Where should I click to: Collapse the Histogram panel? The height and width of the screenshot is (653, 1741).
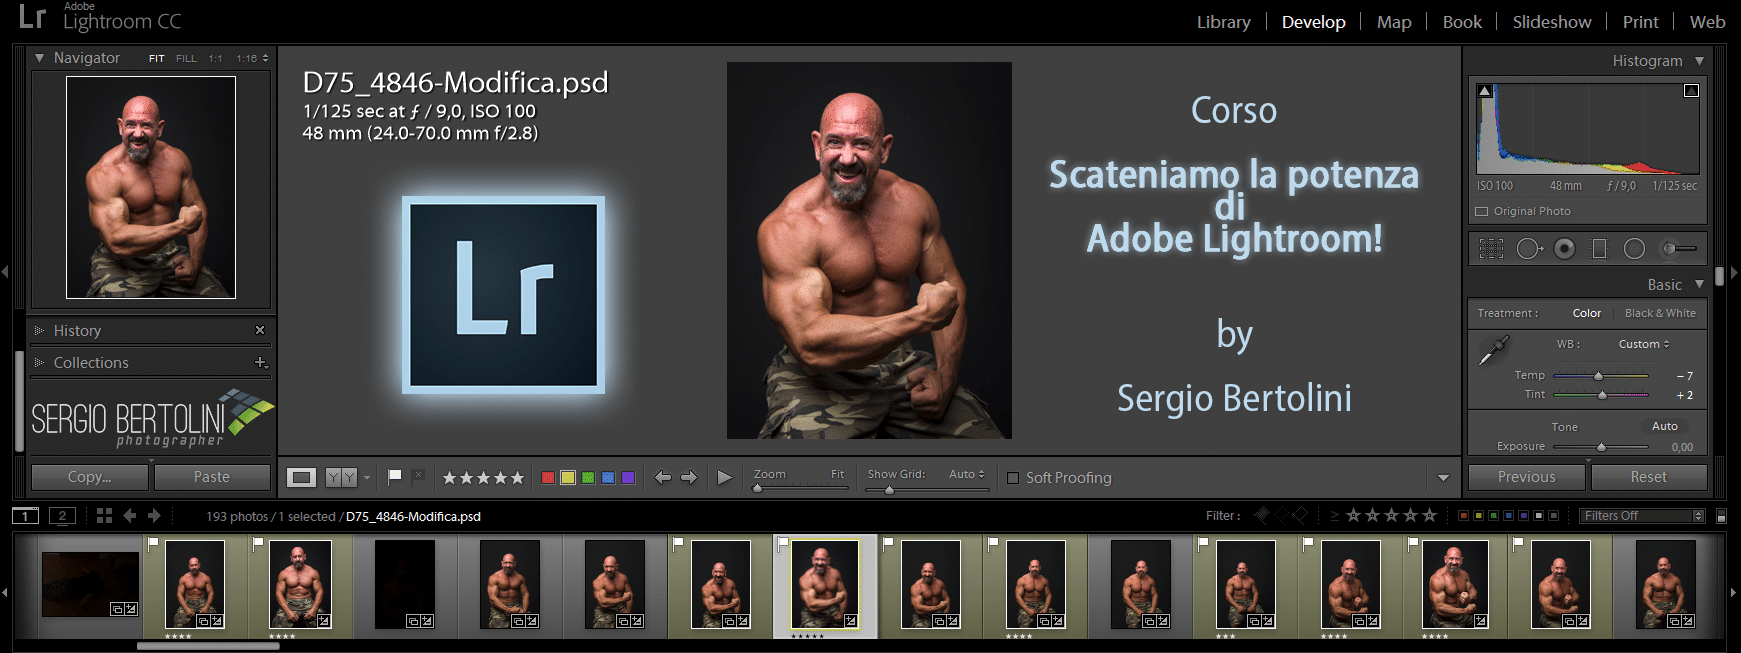click(1699, 61)
